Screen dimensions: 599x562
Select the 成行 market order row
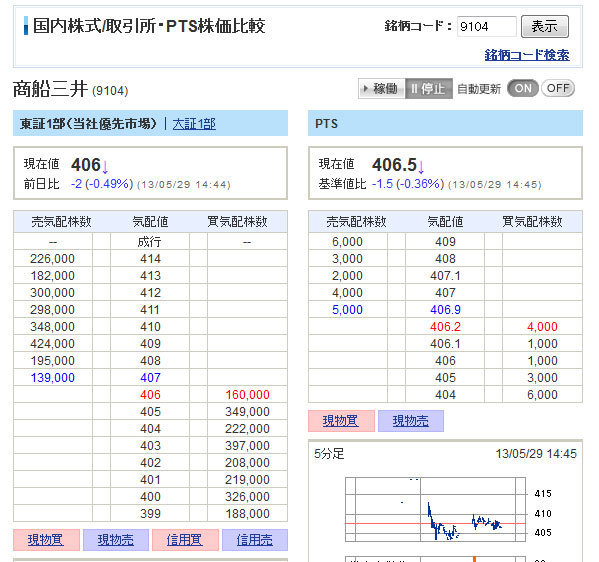pos(150,242)
